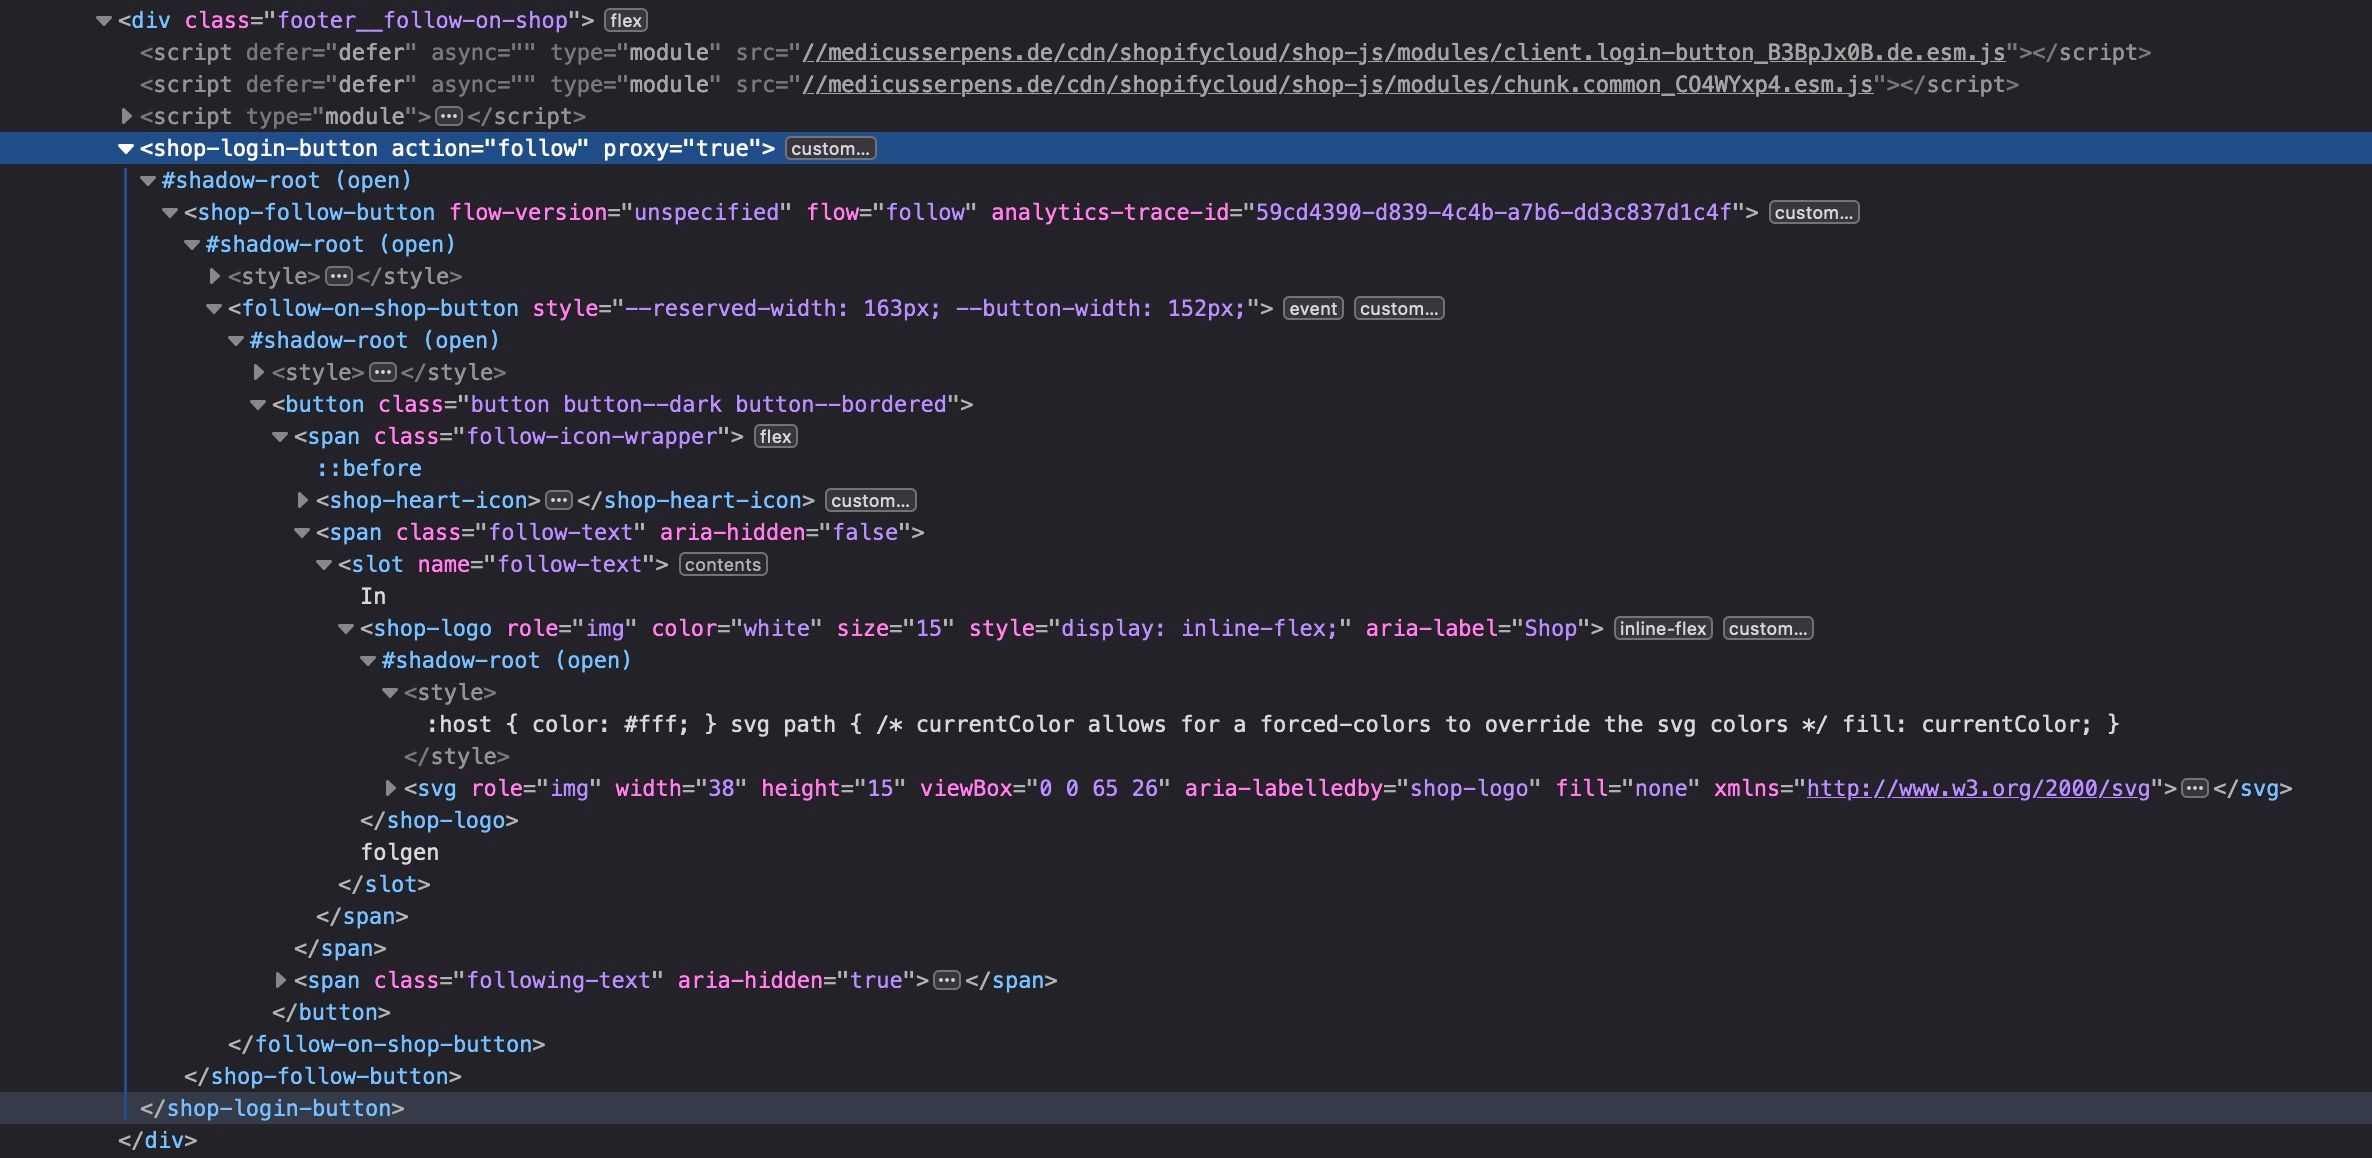Click the analytics-trace-id attribute value

(1493, 212)
